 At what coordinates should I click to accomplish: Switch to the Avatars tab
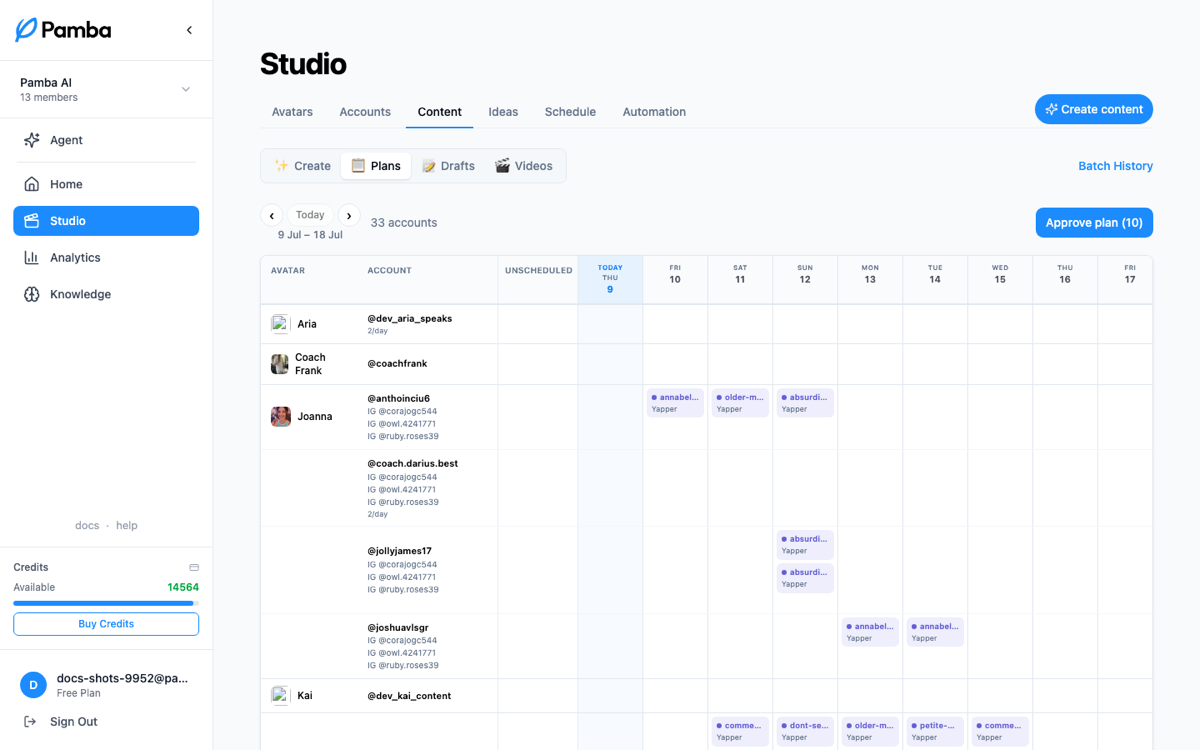point(292,112)
